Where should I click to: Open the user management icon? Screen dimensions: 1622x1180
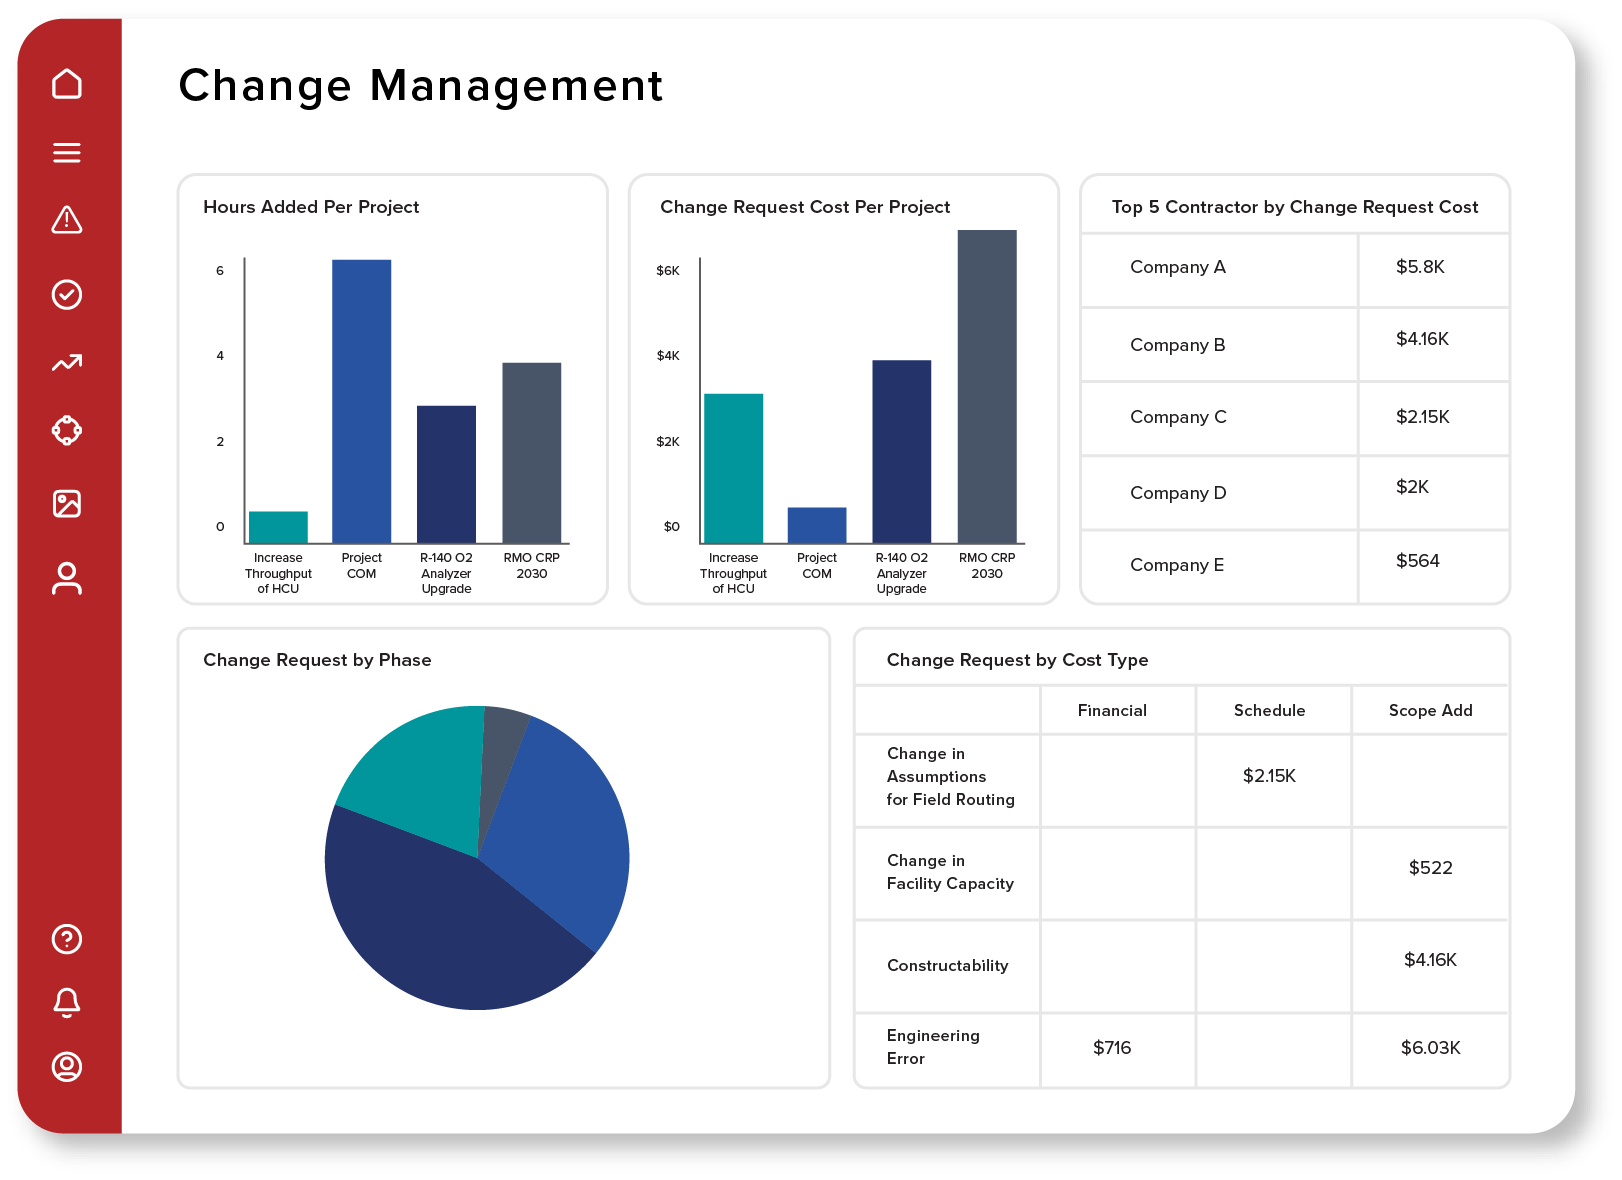pyautogui.click(x=67, y=574)
